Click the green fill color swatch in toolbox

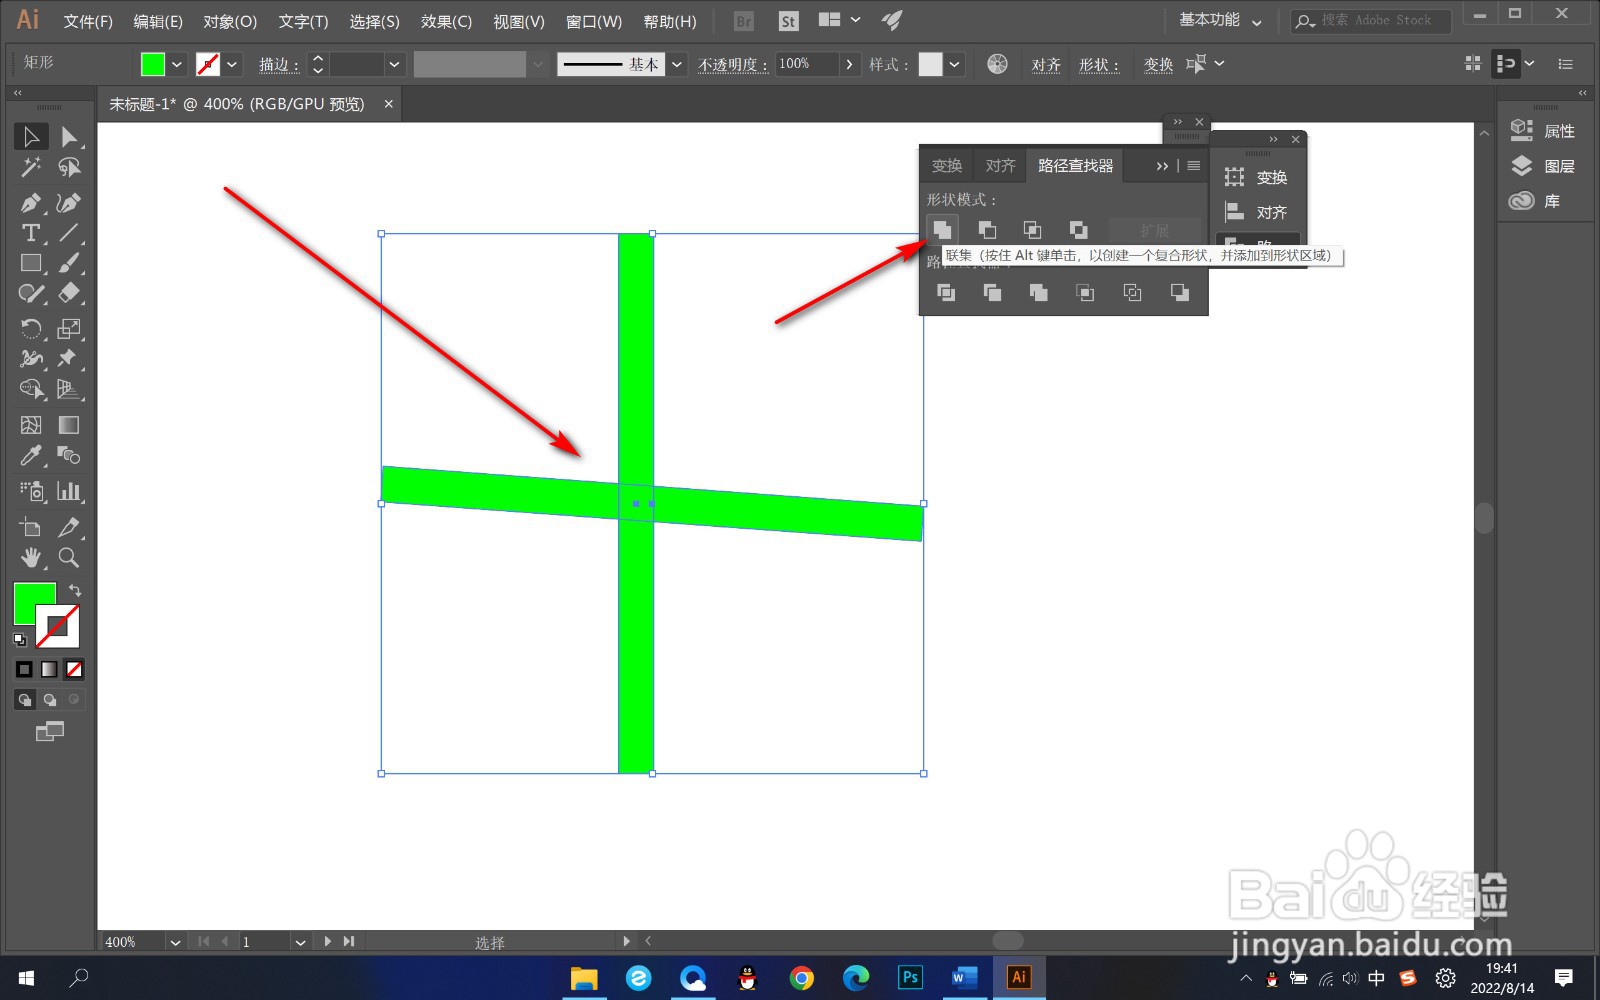click(30, 598)
